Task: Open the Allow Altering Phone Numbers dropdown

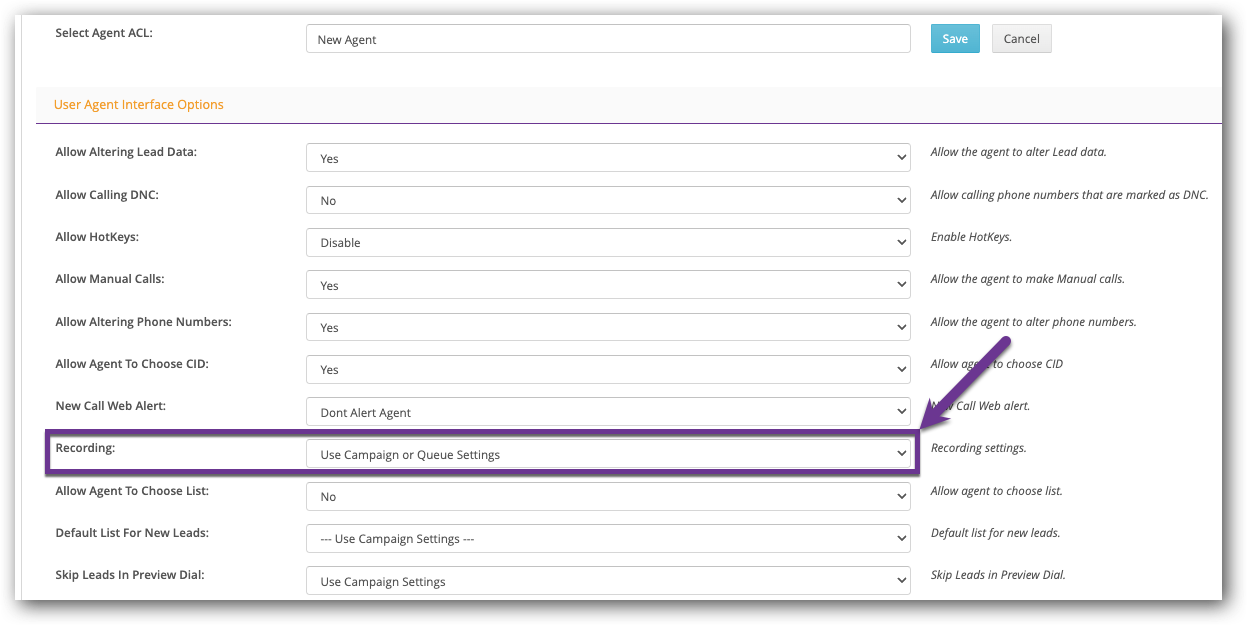Action: pyautogui.click(x=607, y=327)
